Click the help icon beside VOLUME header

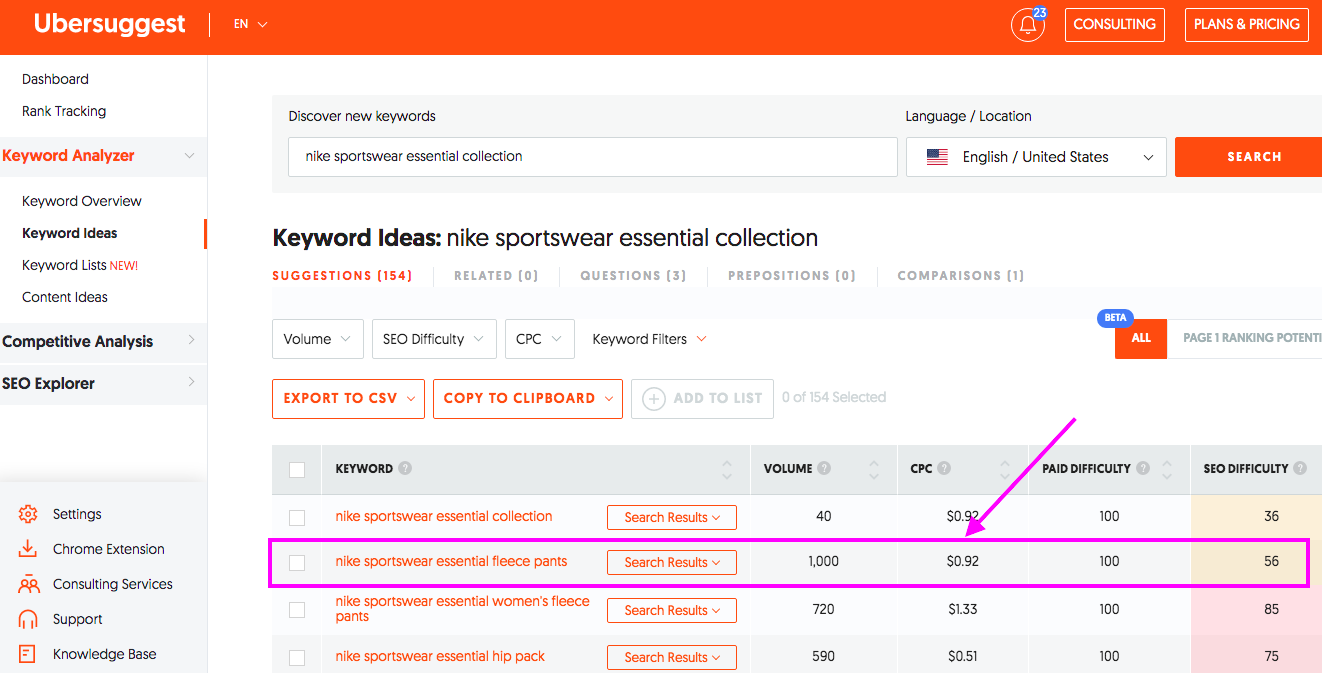coord(824,468)
